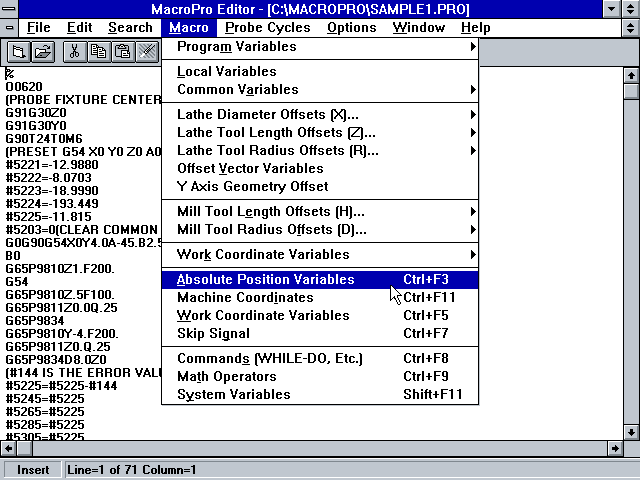Click code line #5224=-193.449
This screenshot has width=640, height=480.
point(52,204)
